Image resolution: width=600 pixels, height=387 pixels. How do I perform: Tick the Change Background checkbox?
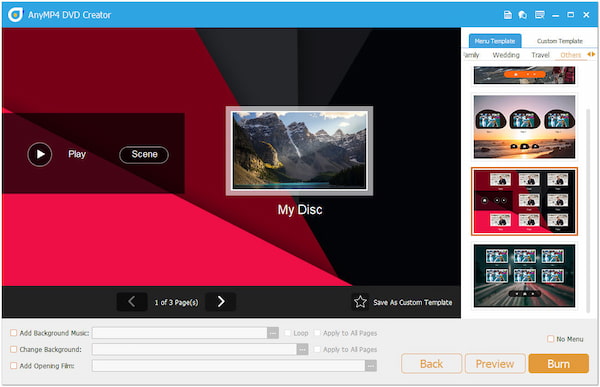(13, 349)
